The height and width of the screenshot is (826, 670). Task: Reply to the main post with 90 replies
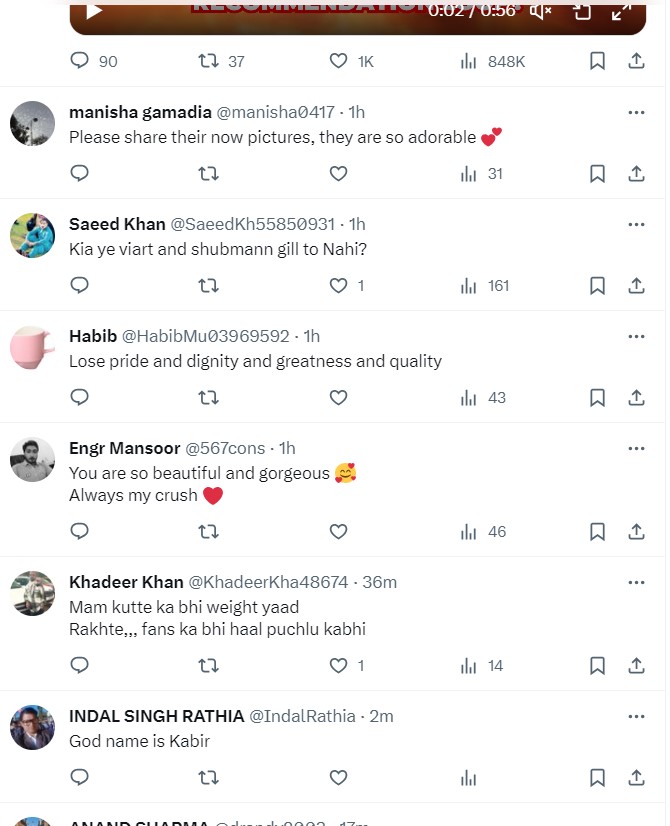pyautogui.click(x=80, y=61)
